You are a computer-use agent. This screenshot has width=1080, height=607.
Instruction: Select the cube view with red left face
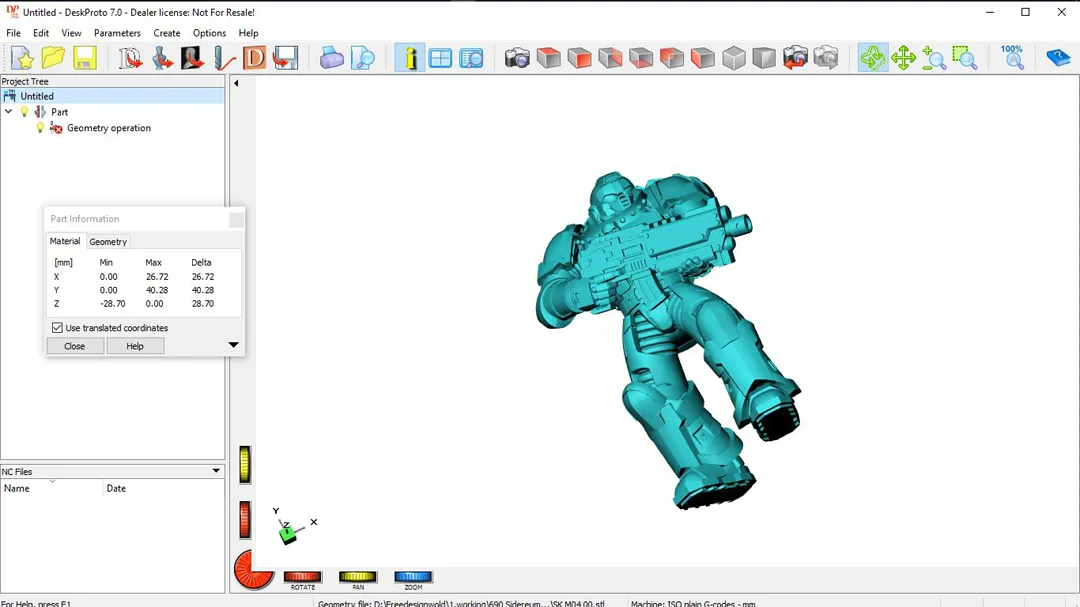(x=703, y=58)
